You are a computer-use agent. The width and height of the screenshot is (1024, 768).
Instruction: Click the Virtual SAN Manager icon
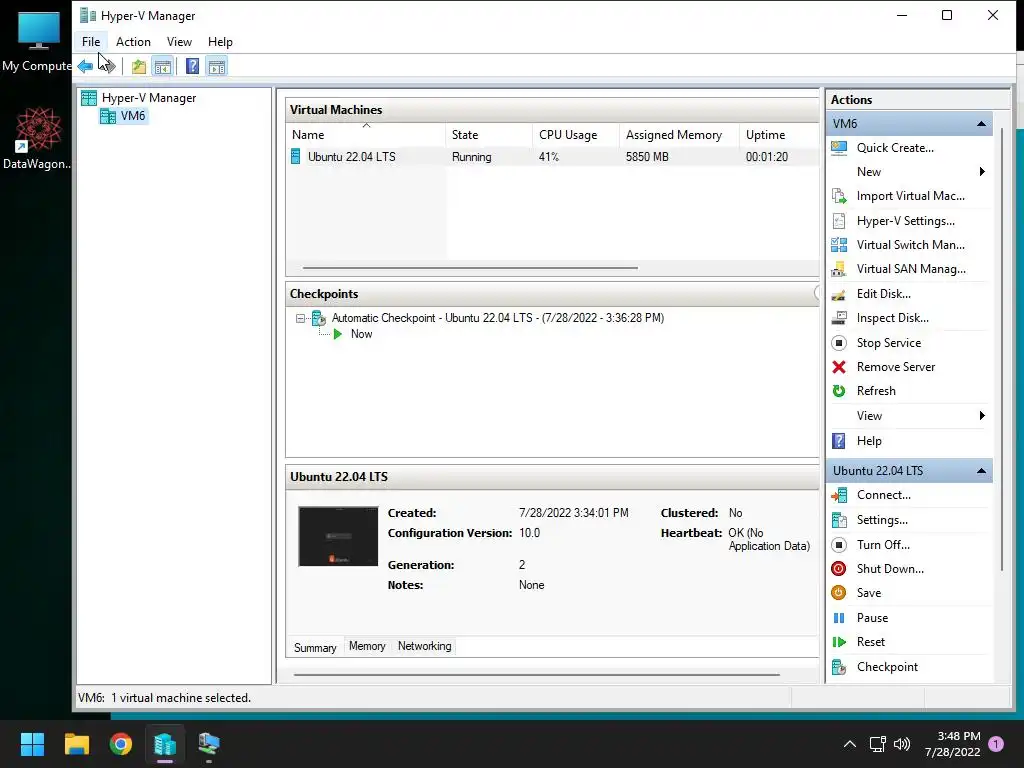pyautogui.click(x=839, y=269)
